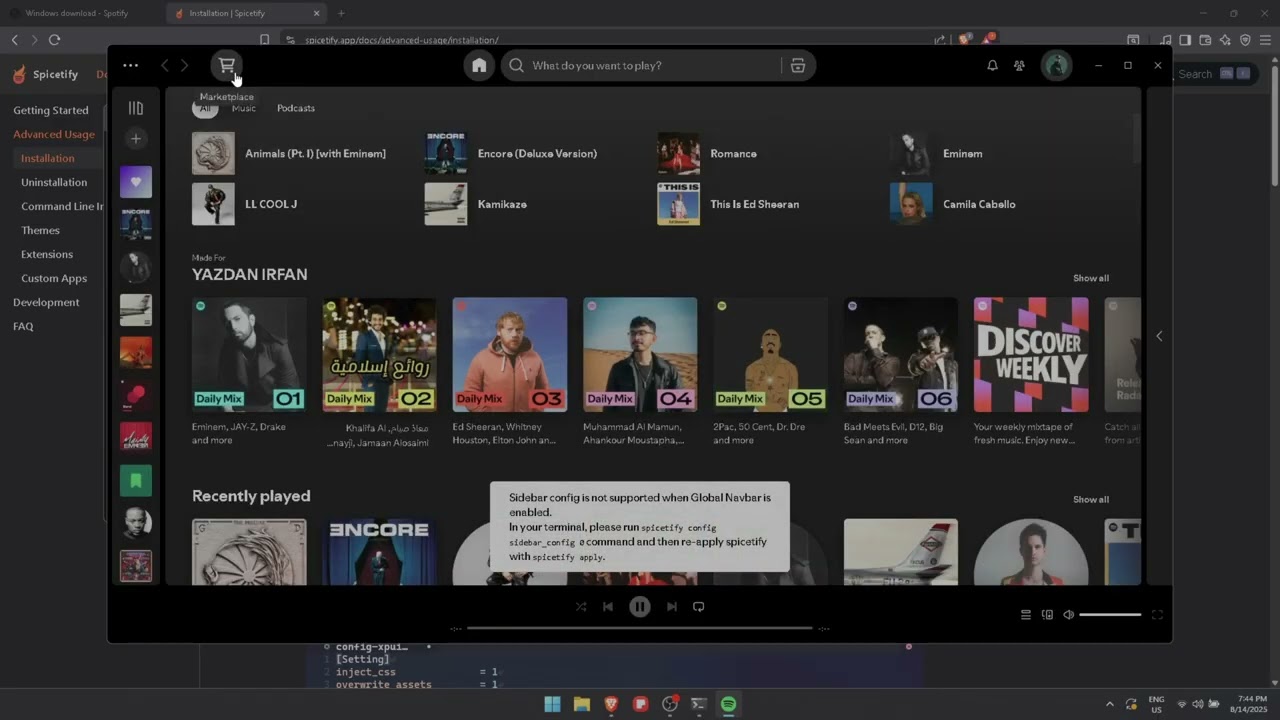Skip to the next track
Viewport: 1280px width, 720px height.
[672, 606]
